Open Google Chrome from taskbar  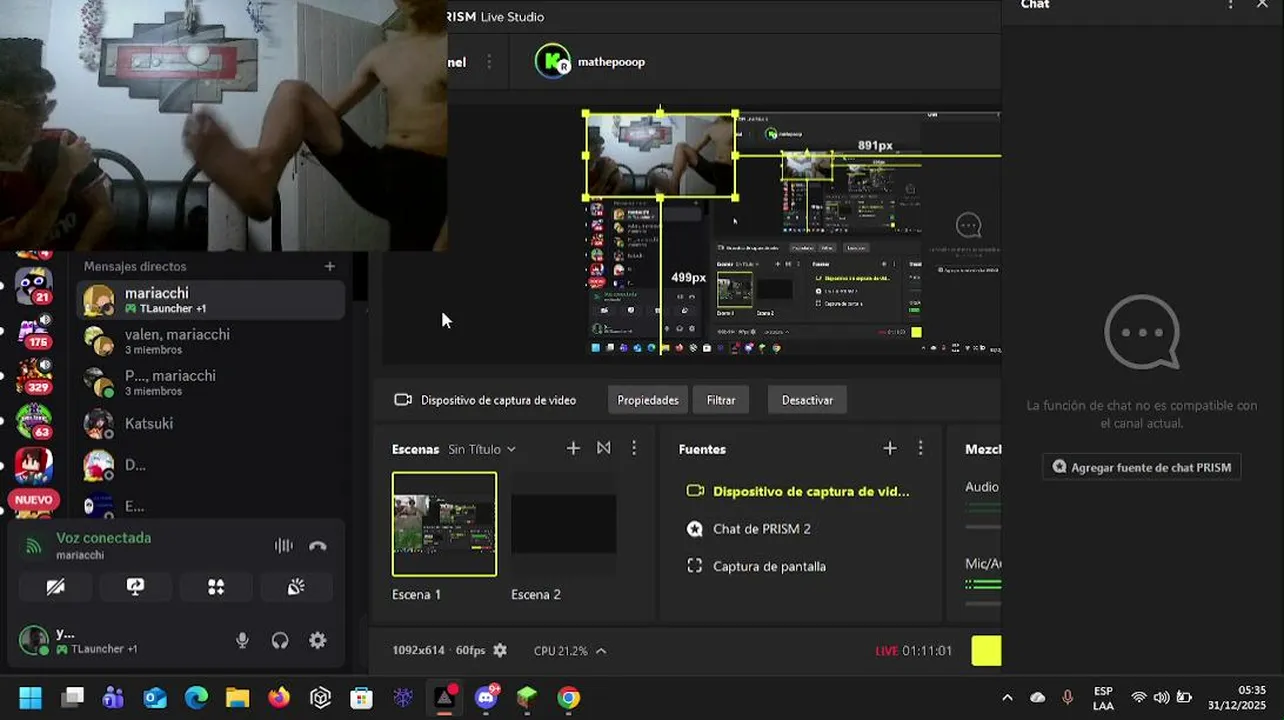[569, 698]
